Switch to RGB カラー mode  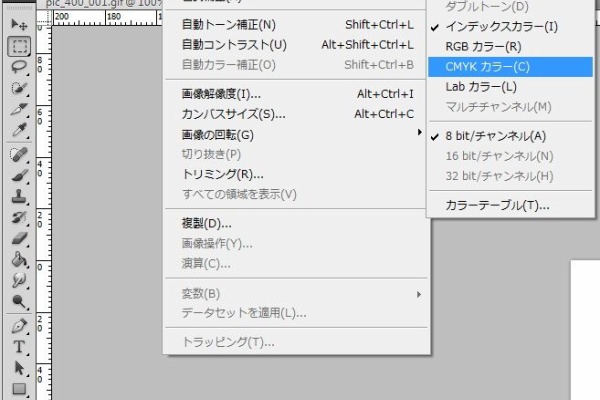[x=486, y=46]
